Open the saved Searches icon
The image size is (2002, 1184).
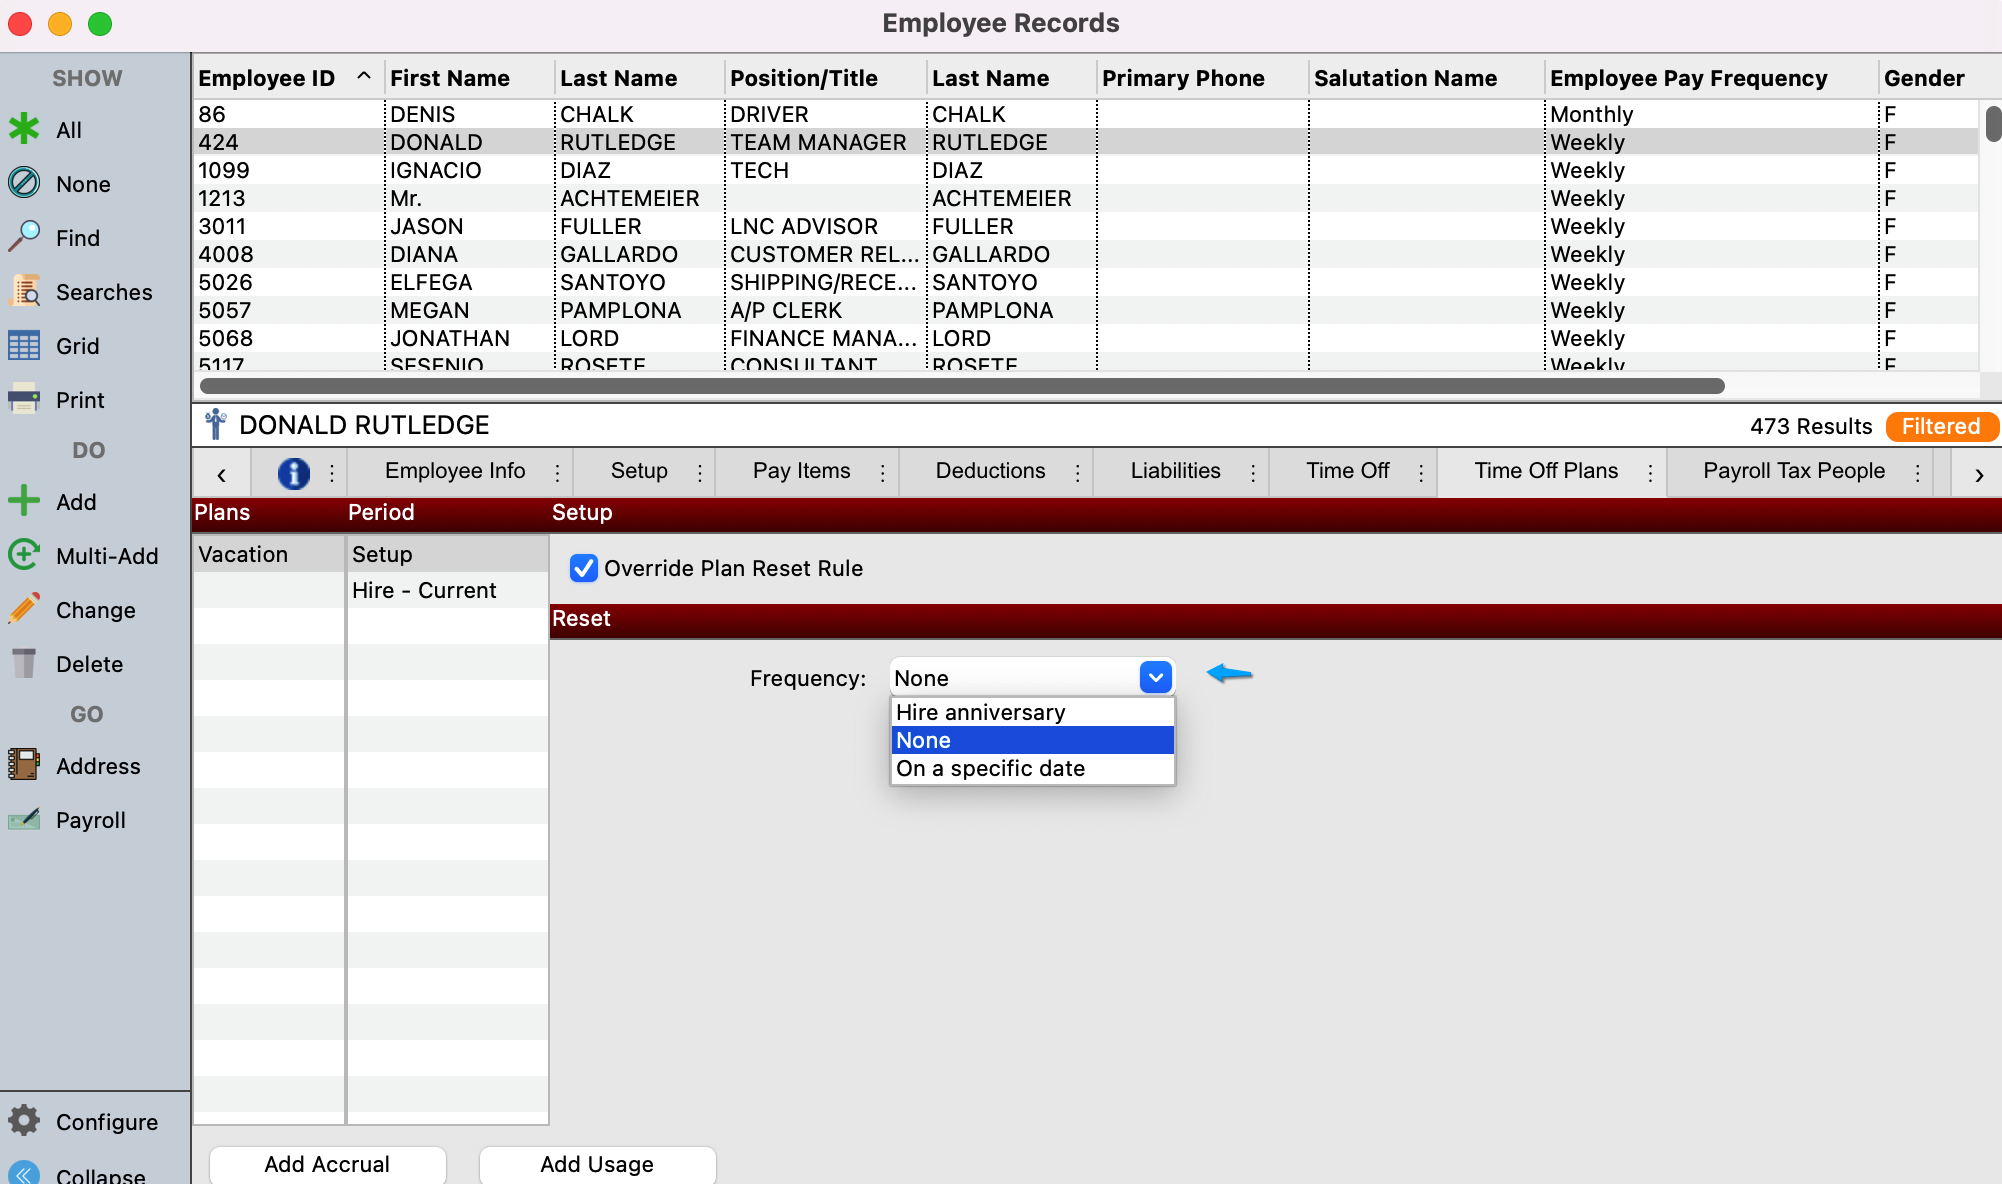click(x=24, y=291)
